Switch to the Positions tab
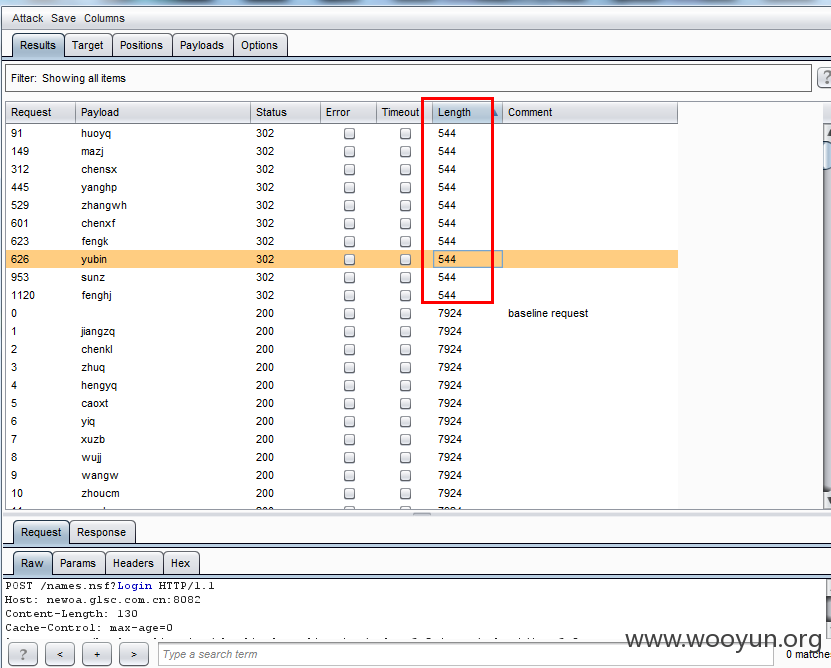Image resolution: width=831 pixels, height=668 pixels. (x=141, y=45)
